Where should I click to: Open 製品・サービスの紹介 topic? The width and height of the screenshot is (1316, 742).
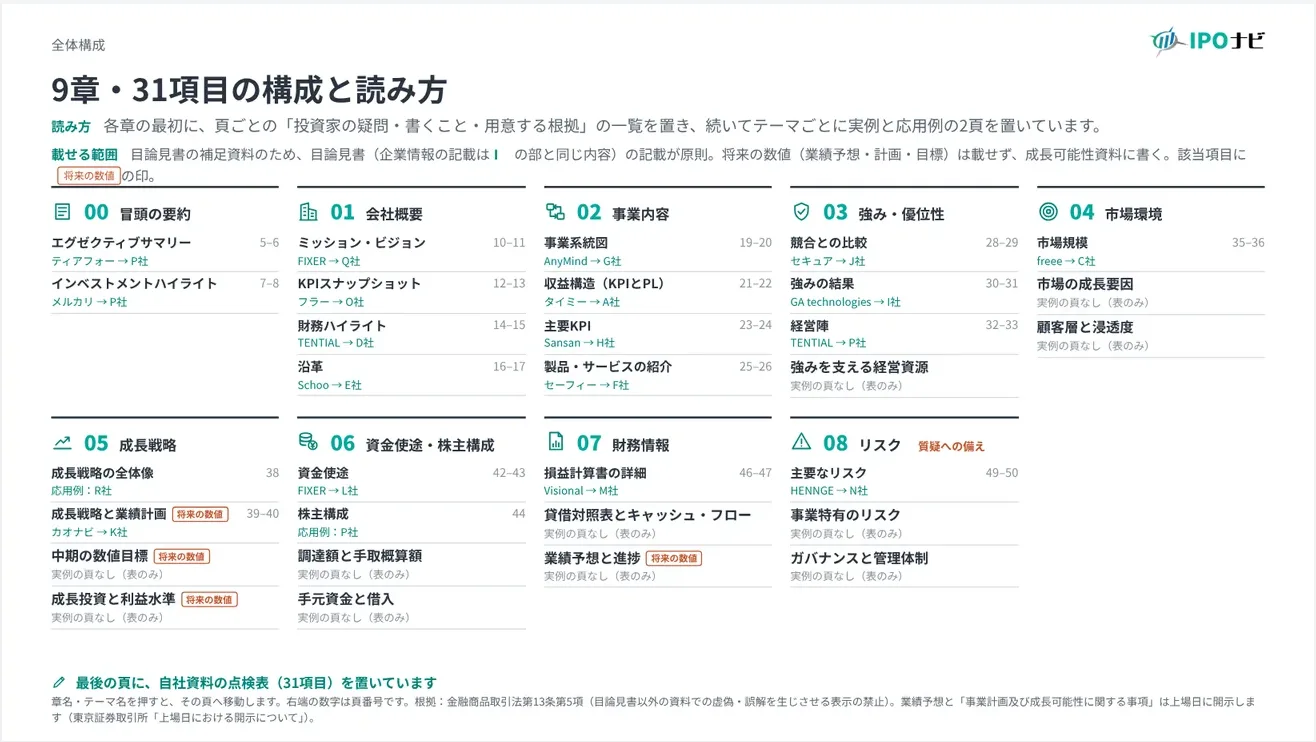608,367
